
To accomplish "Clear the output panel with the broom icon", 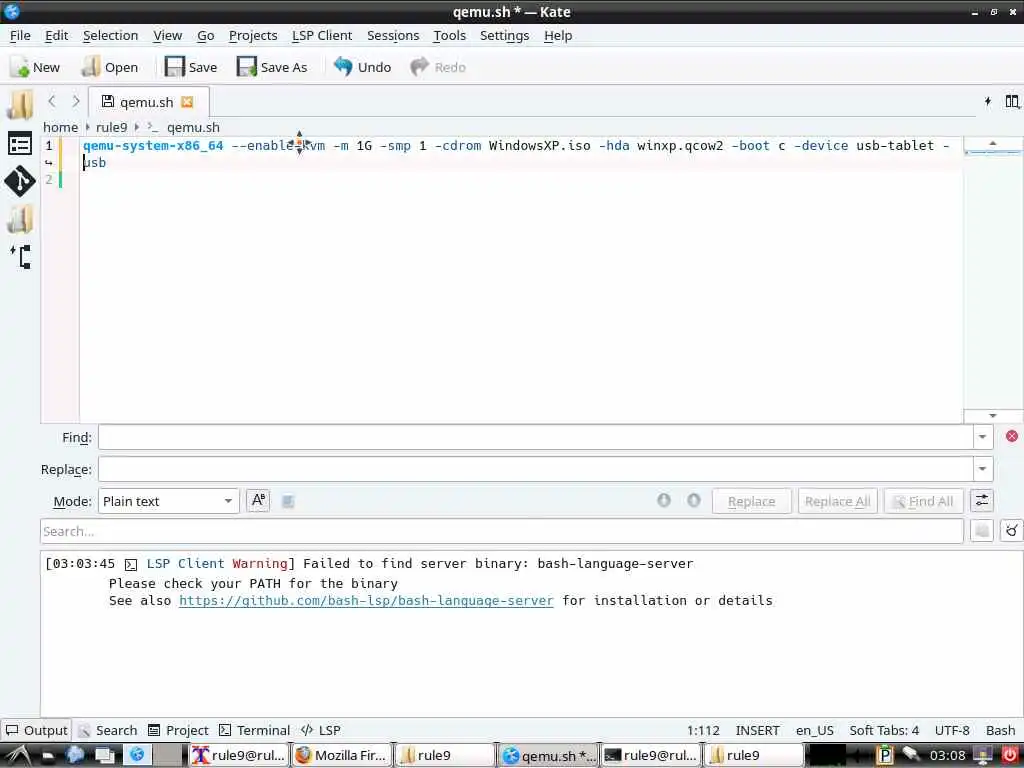I will click(x=1012, y=531).
